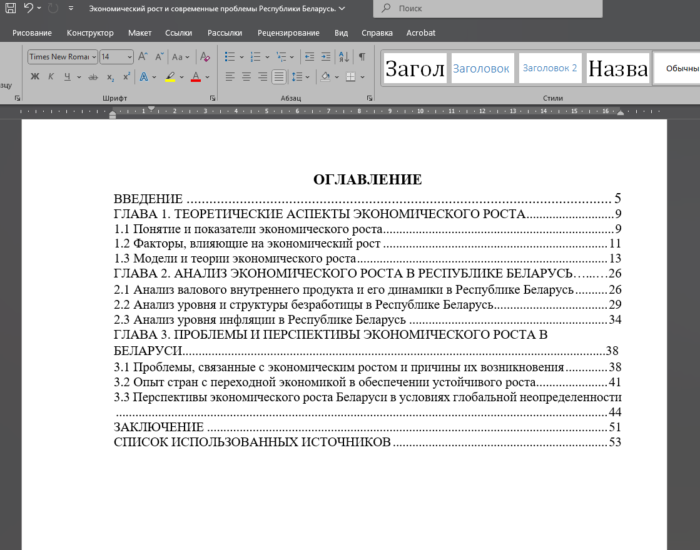Open the Рецензирование tab
Image resolution: width=700 pixels, height=550 pixels.
[x=288, y=33]
